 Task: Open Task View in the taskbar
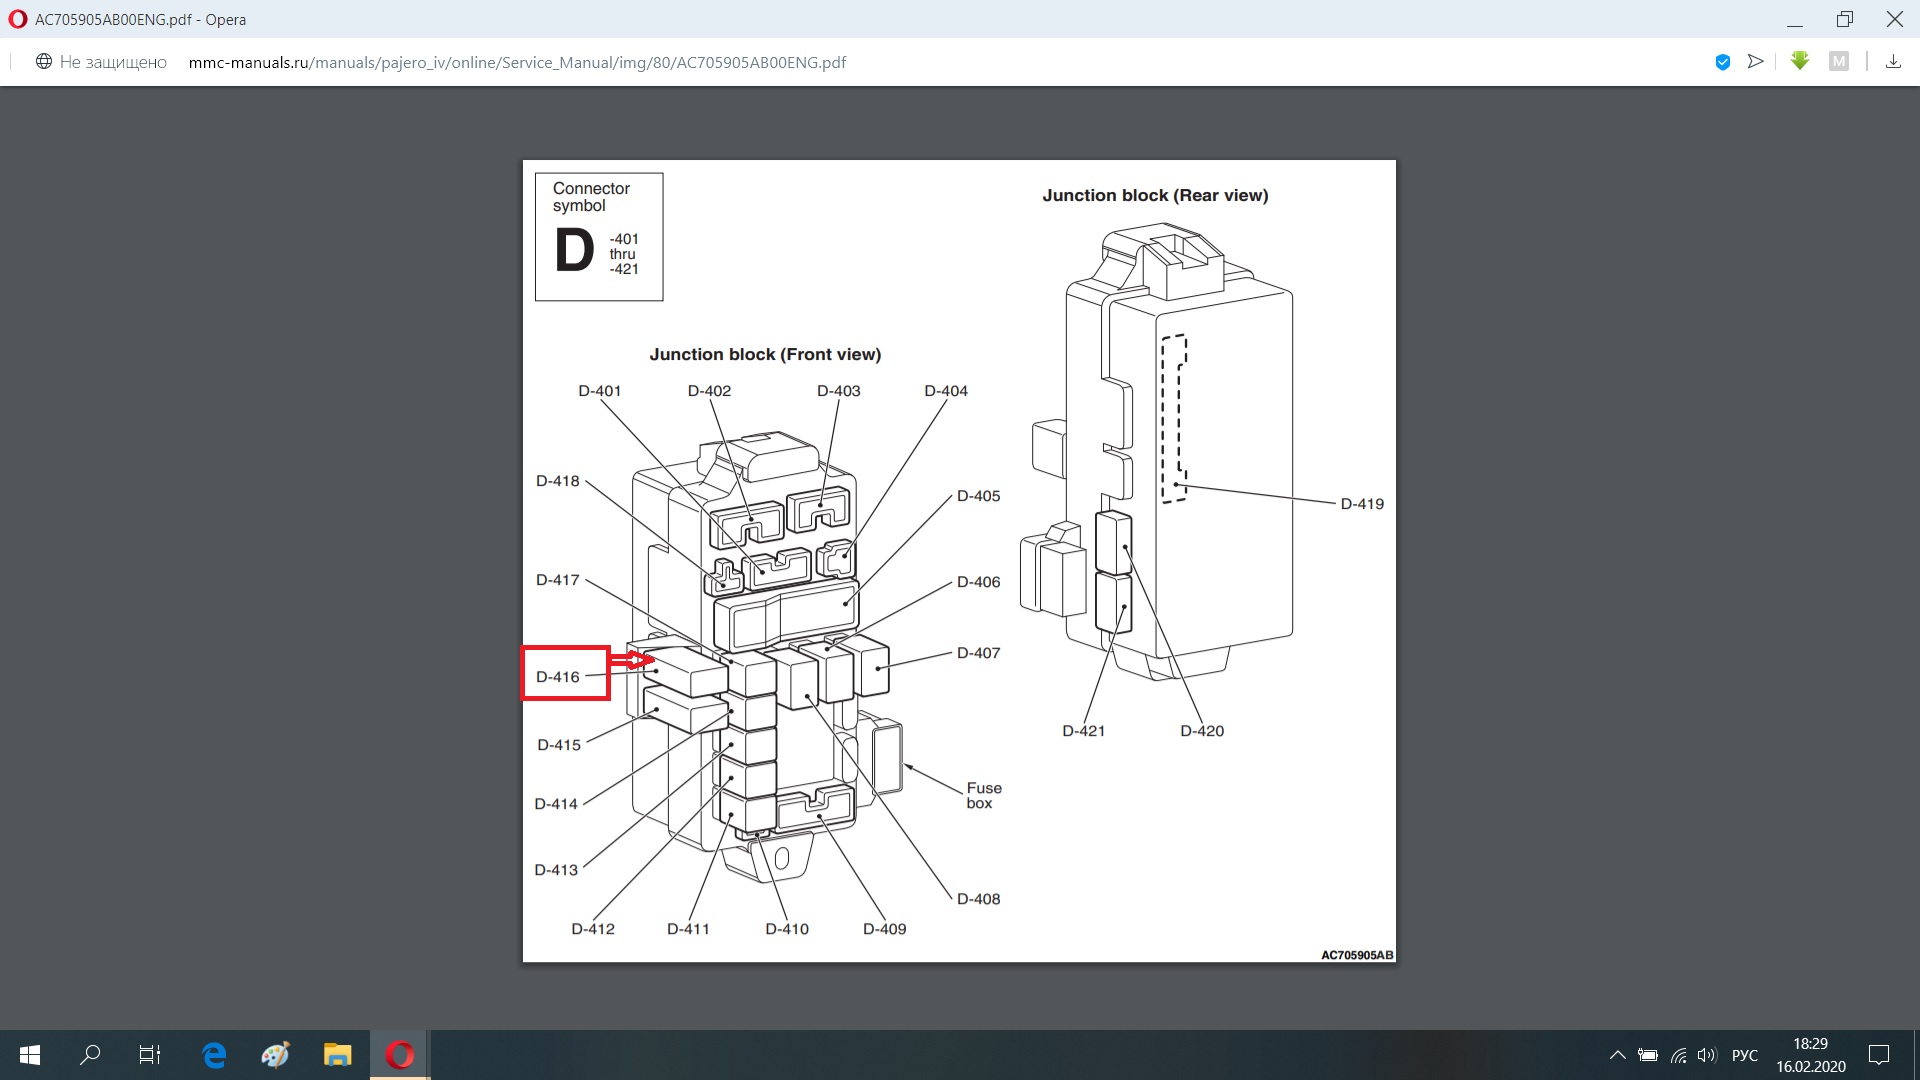point(150,1055)
